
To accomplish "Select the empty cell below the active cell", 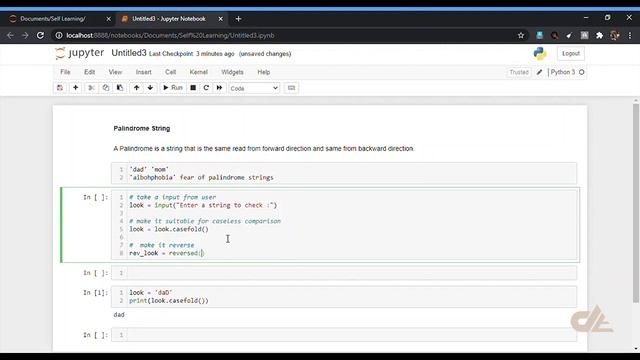I will pos(344,273).
